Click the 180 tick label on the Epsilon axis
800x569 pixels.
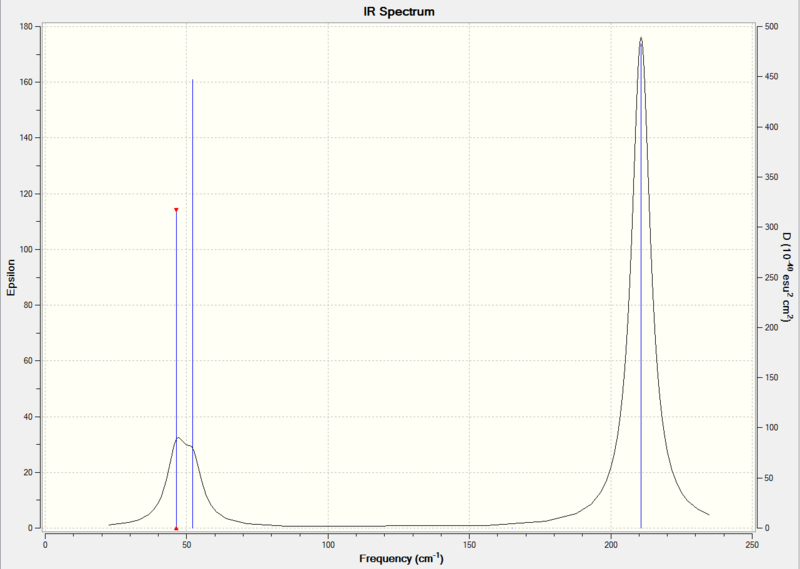tap(27, 27)
